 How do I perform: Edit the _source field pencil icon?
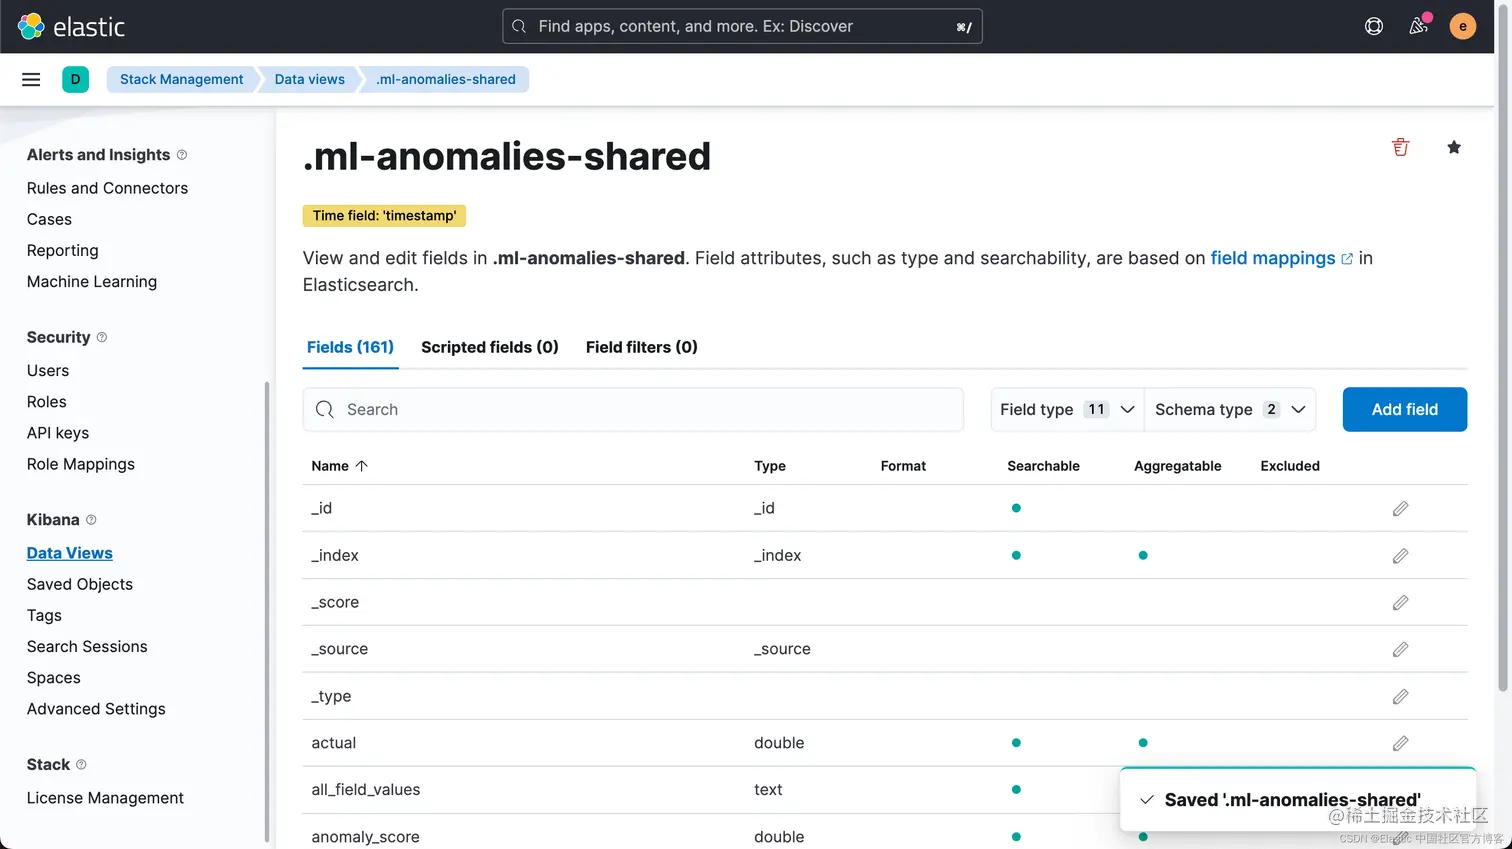(x=1400, y=650)
